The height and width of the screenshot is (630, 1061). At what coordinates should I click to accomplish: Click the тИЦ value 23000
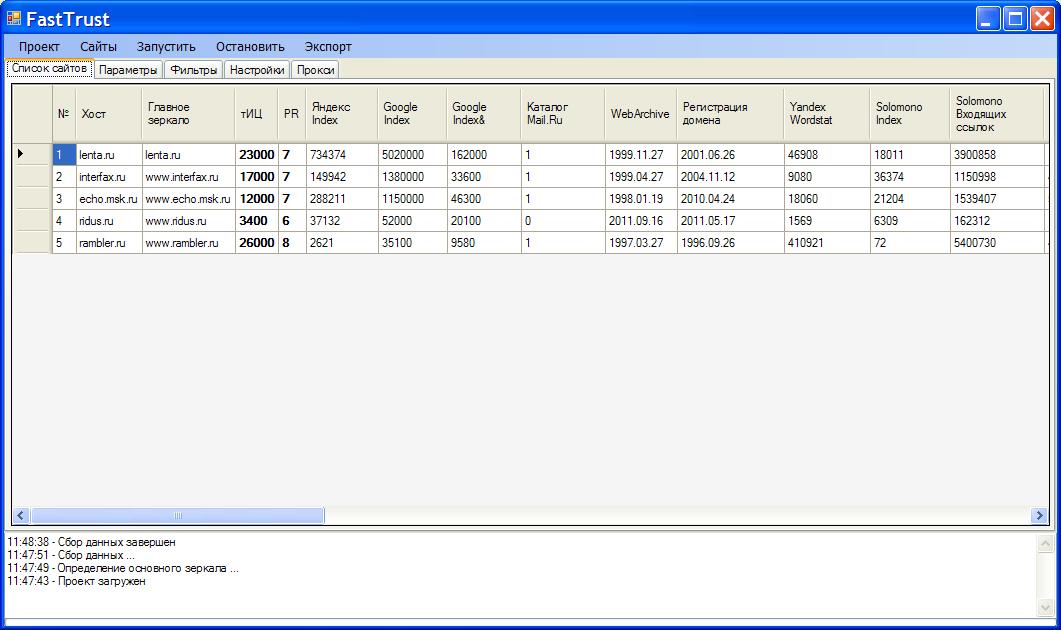[x=256, y=154]
